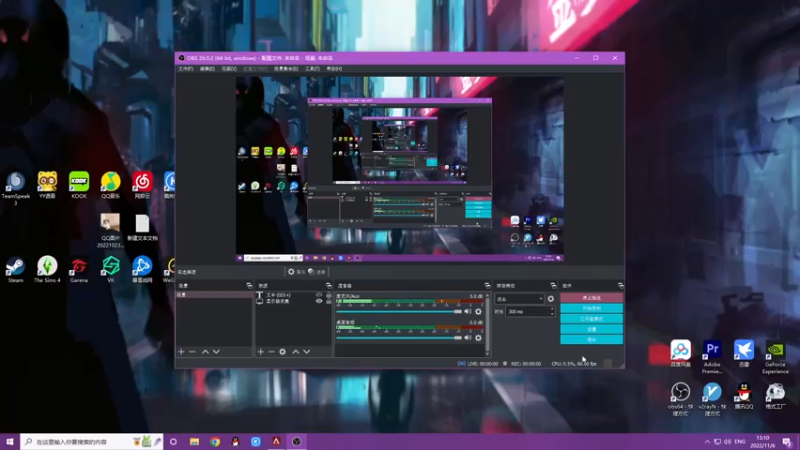Screen dimensions: 800x450
Task: Open Mic/Aux audio settings gear
Action: [x=478, y=311]
